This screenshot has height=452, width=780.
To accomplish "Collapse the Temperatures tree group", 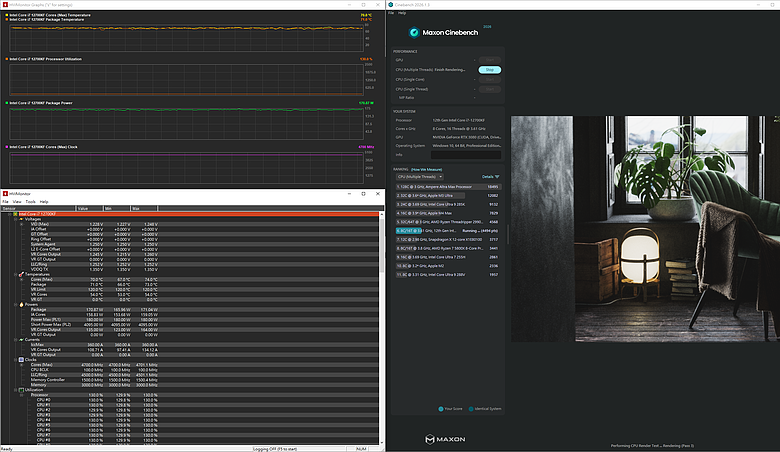I will [15, 274].
